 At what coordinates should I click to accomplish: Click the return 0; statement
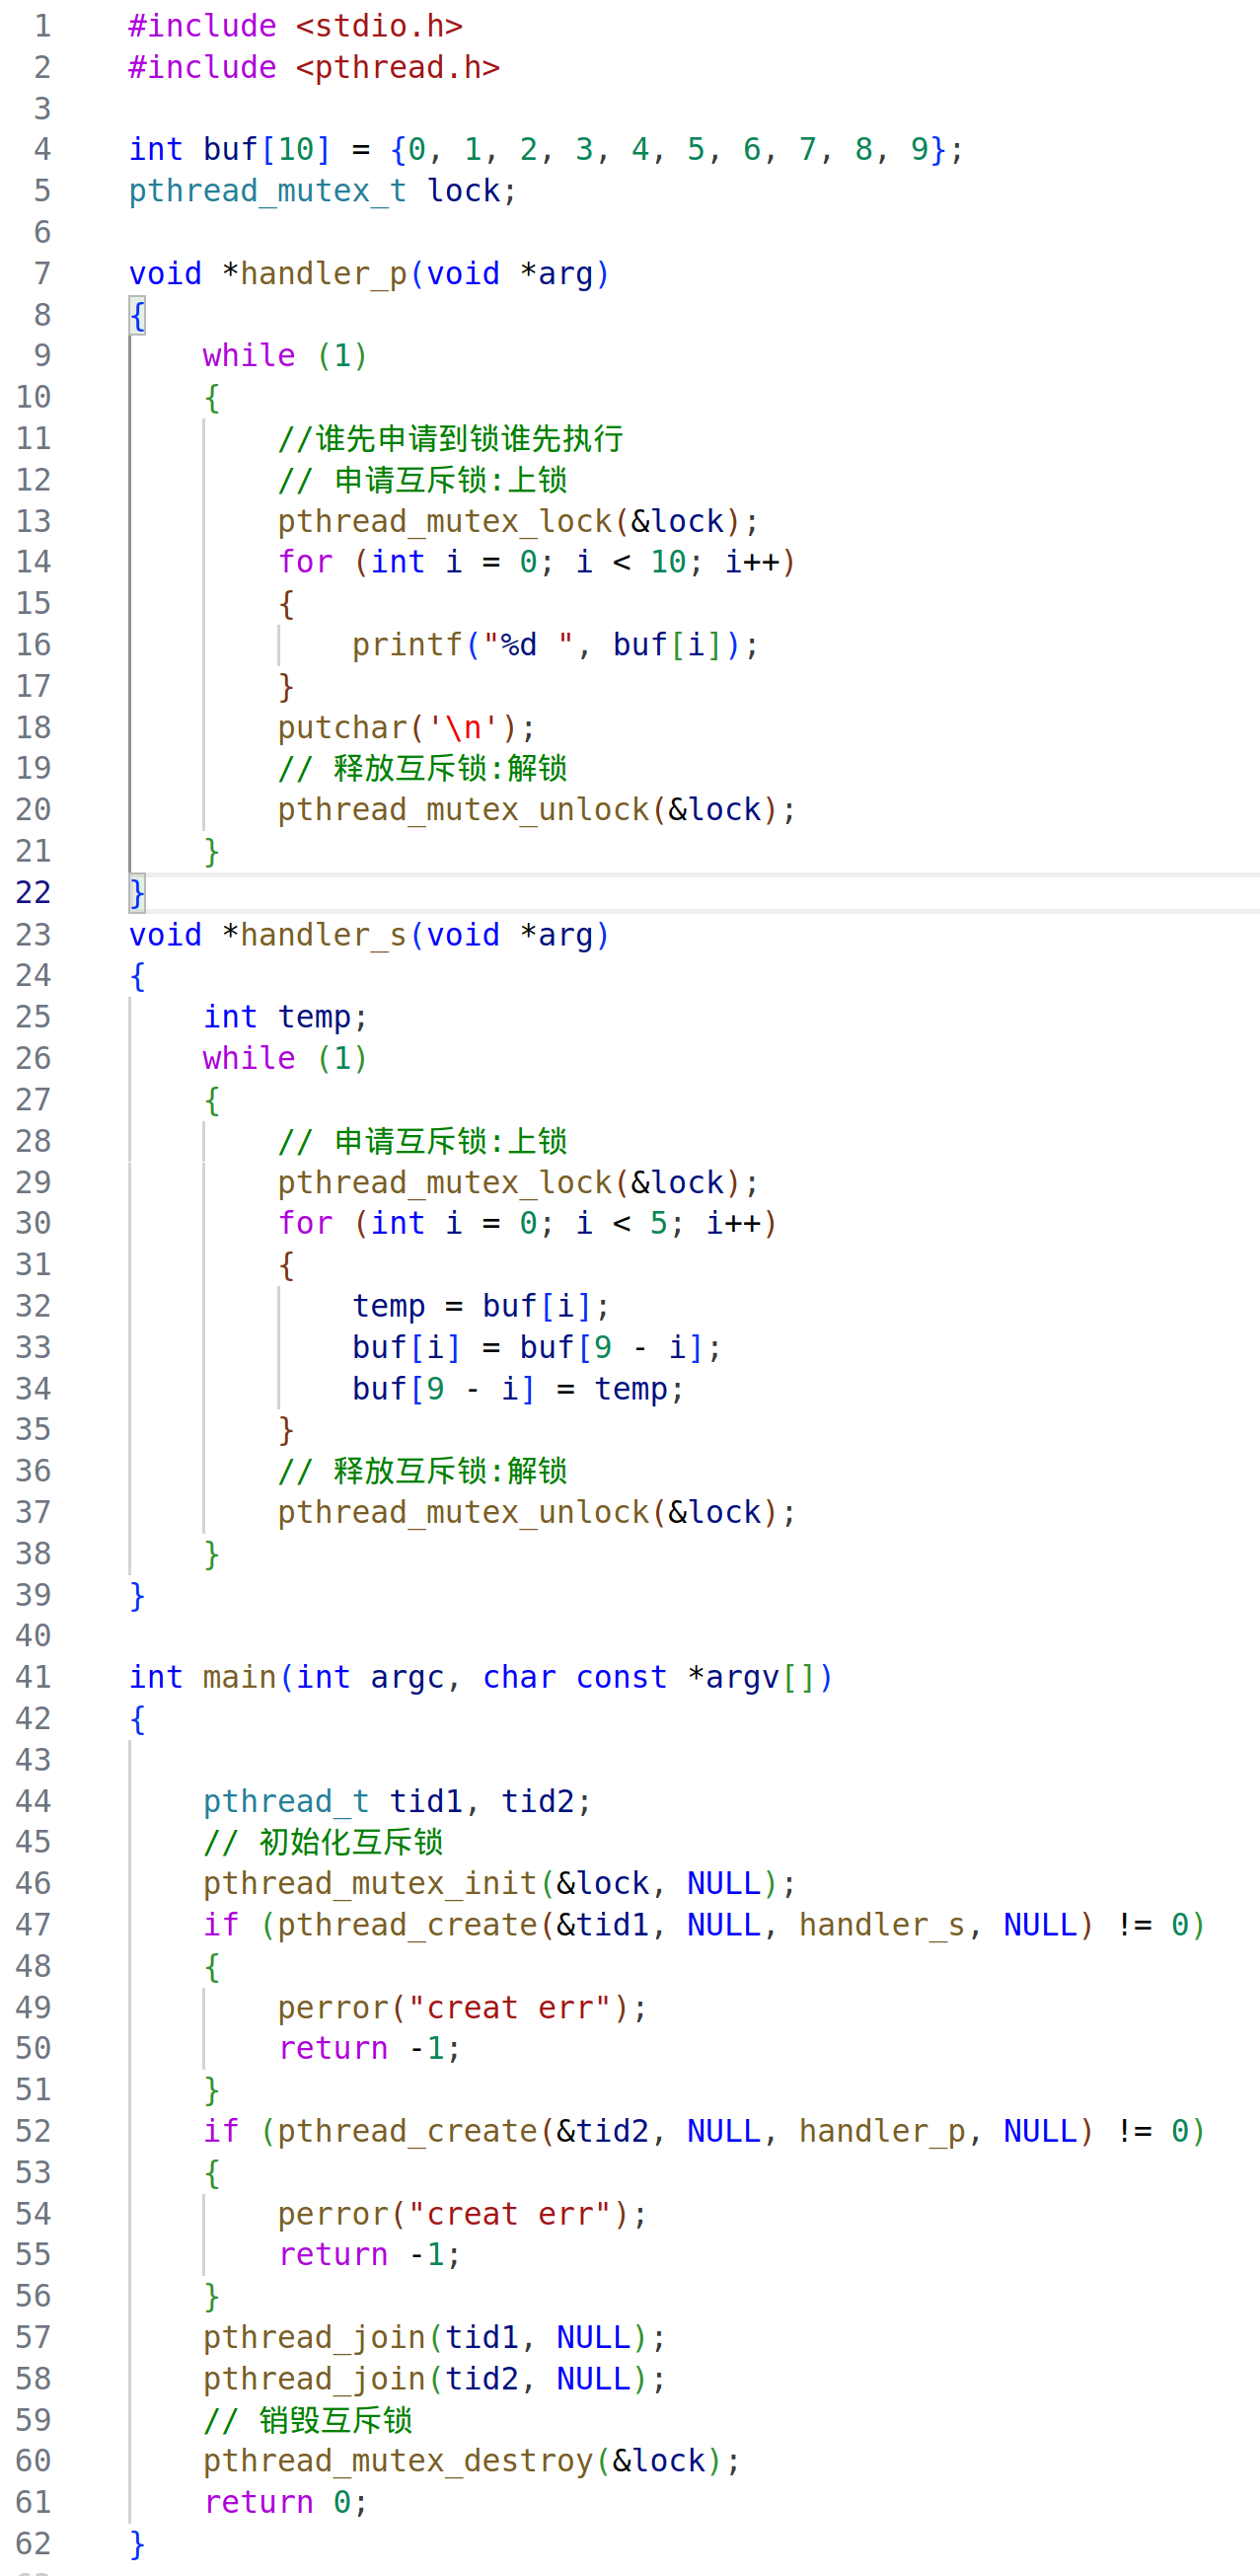[286, 2502]
